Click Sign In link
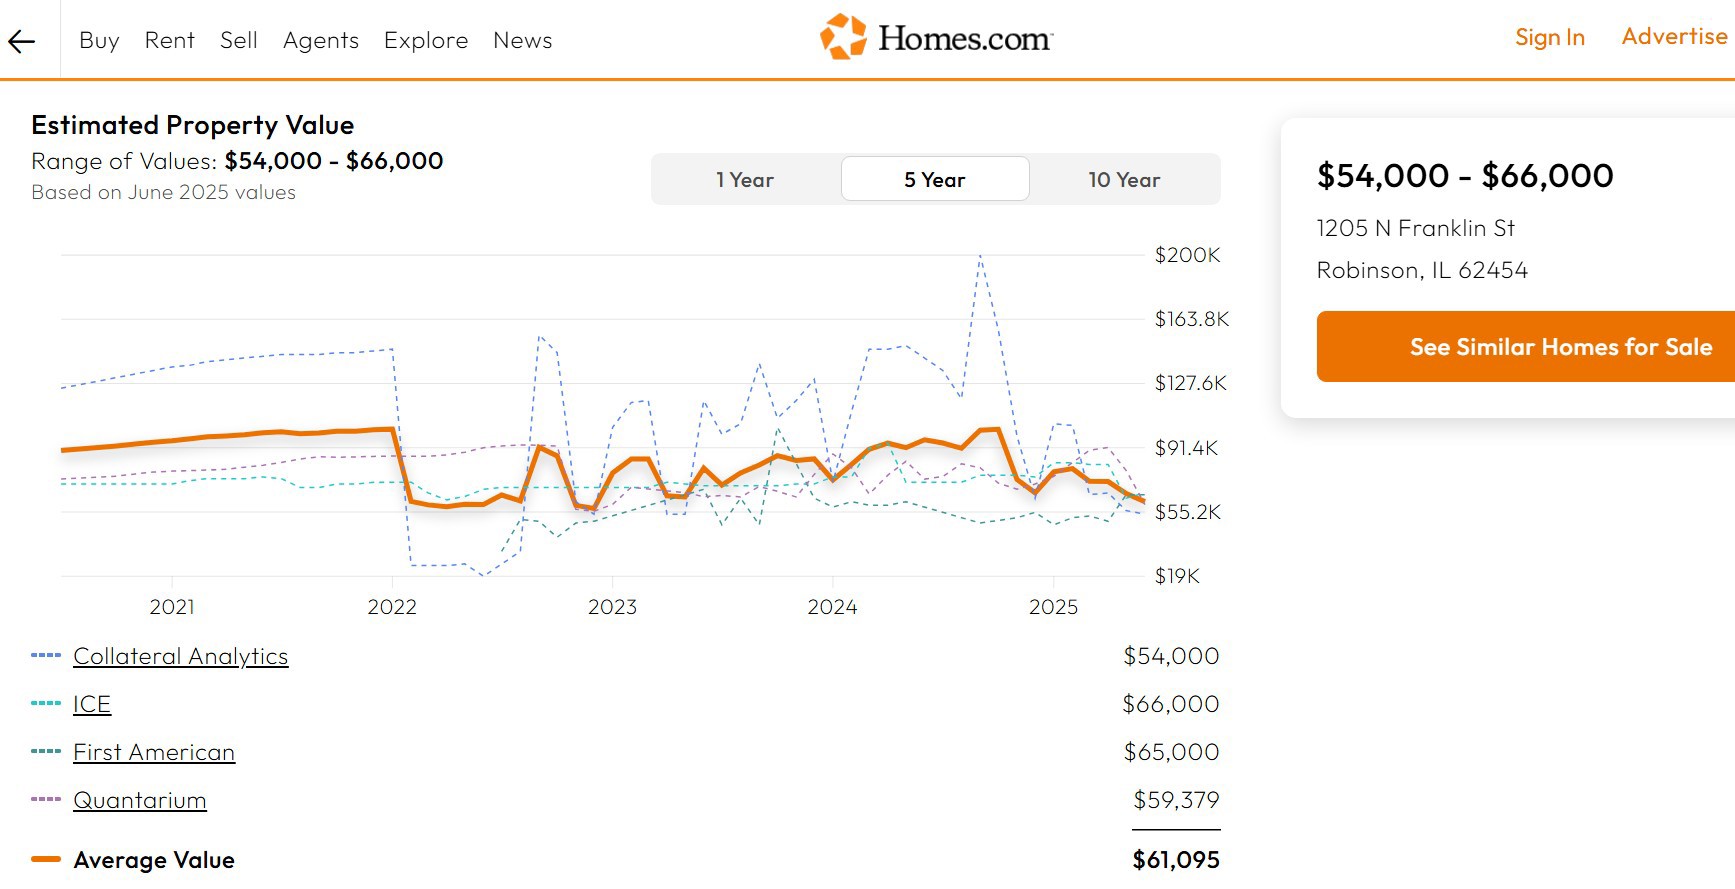 click(1549, 38)
